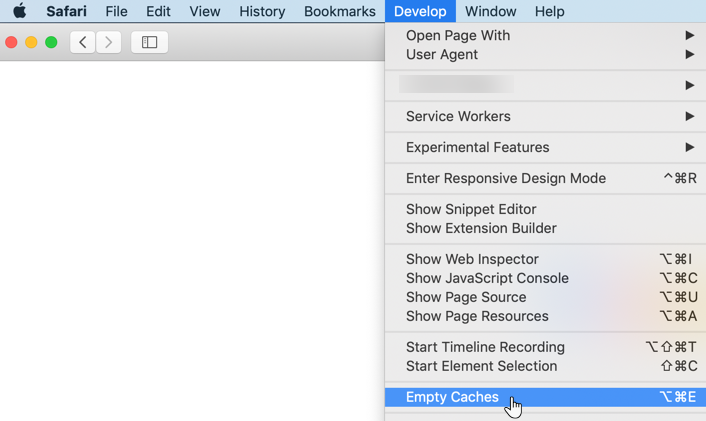Maximize the window with green button
Screen dimensions: 706x421
pyautogui.click(x=51, y=42)
